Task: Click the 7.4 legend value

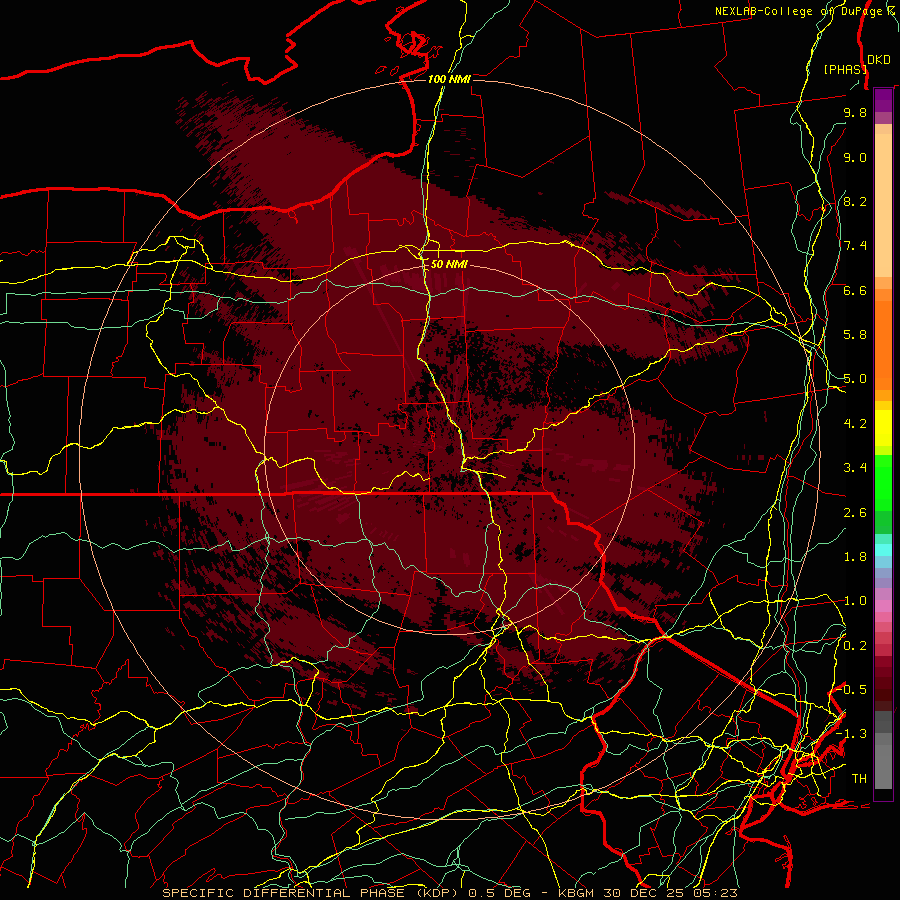Action: [x=855, y=246]
